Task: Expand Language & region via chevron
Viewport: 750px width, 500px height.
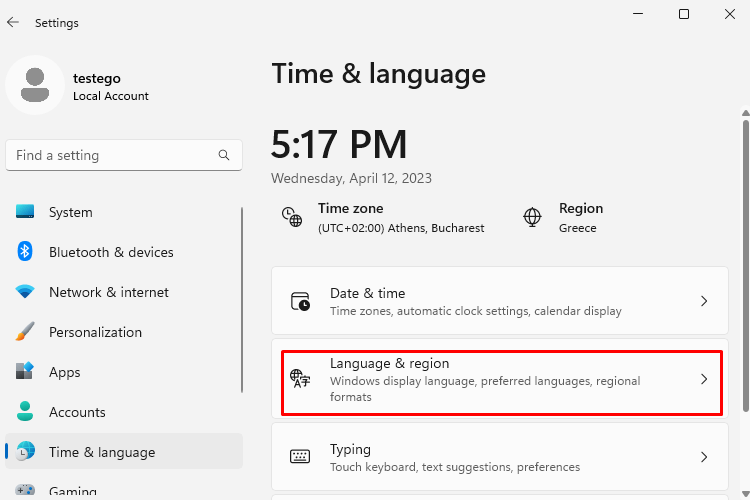Action: pyautogui.click(x=704, y=379)
